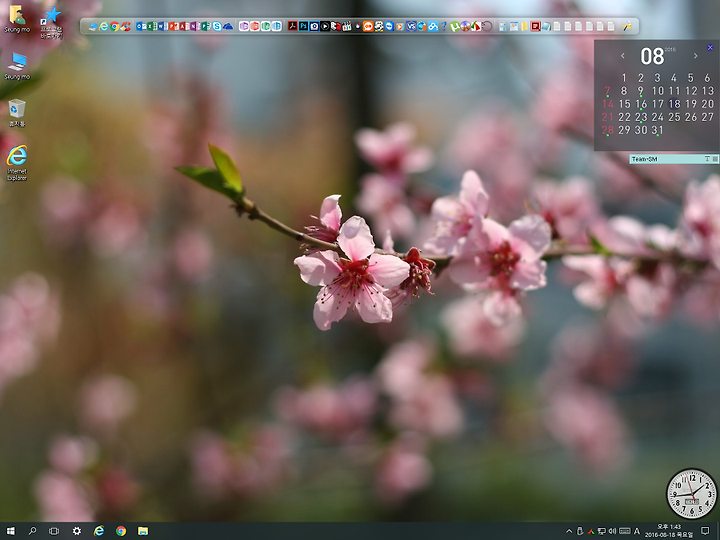Screen dimensions: 720x540
Task: Expand hidden system tray icons chevron
Action: pyautogui.click(x=569, y=531)
